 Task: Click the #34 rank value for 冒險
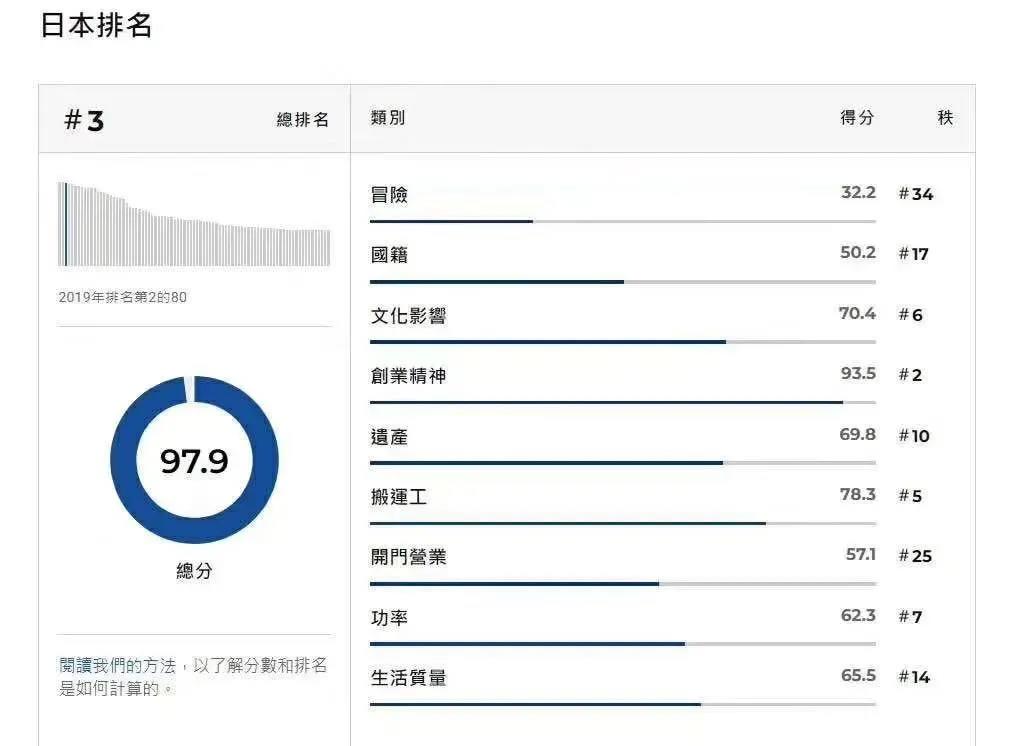[x=916, y=194]
